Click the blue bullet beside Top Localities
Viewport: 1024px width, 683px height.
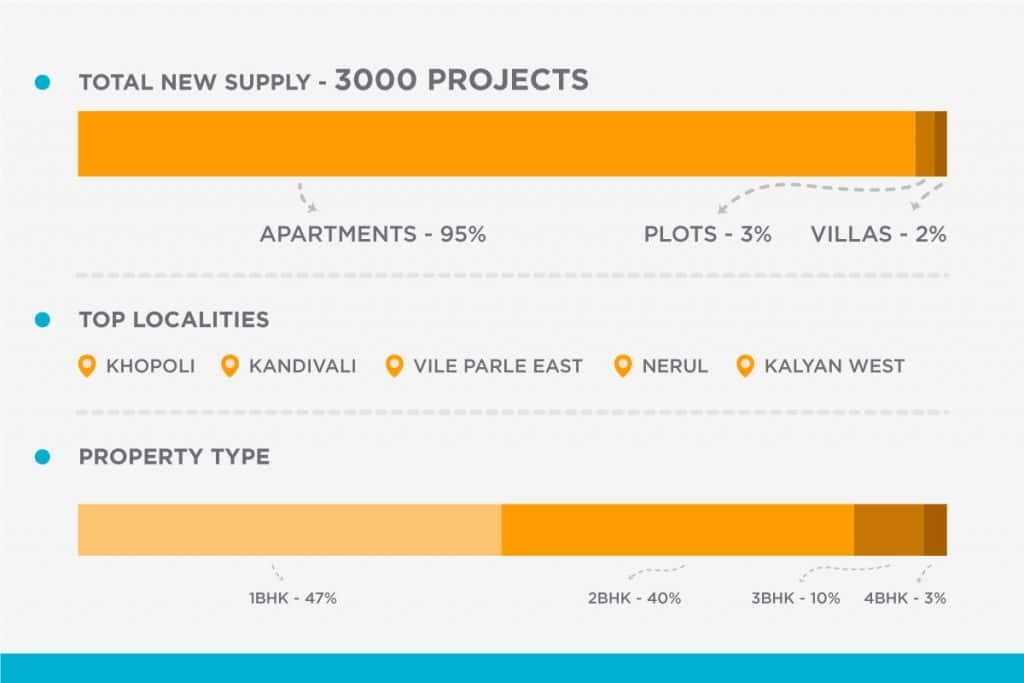42,320
